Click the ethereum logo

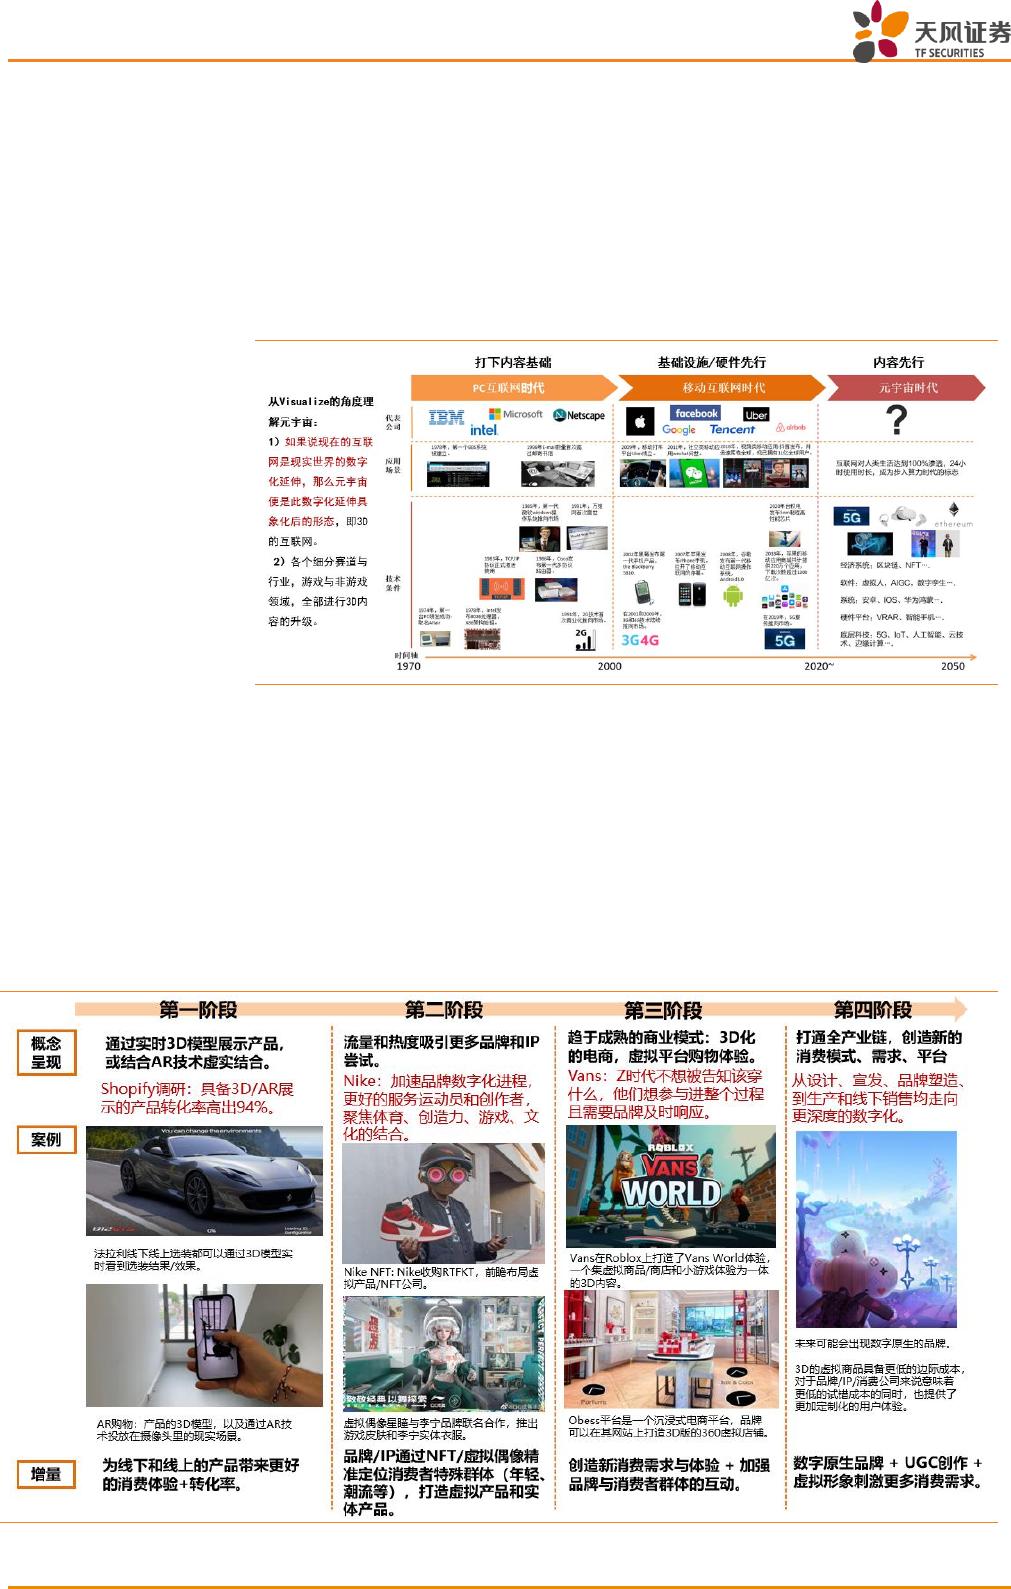[953, 514]
